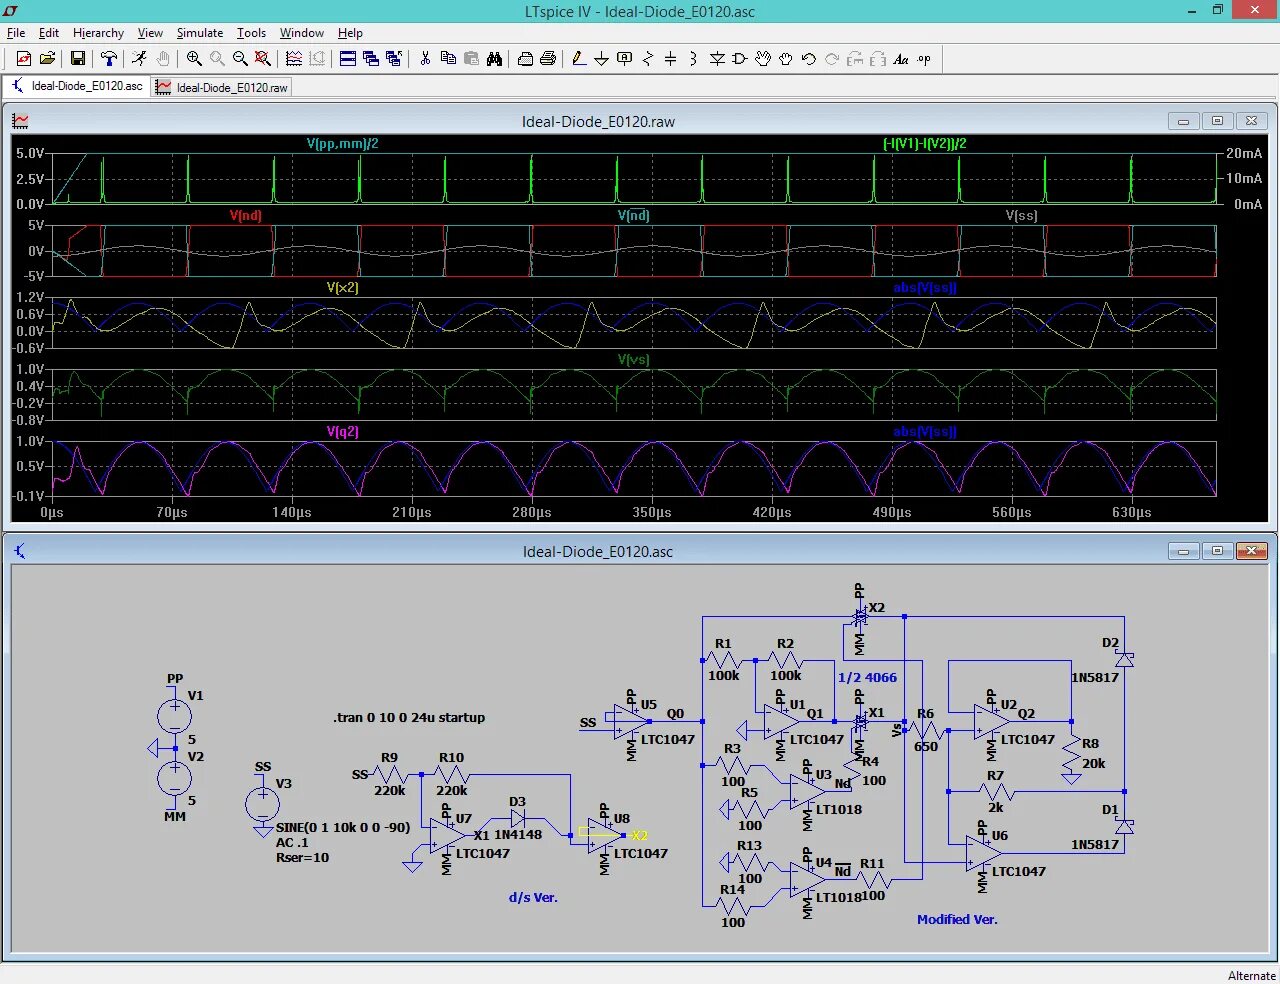Place an Inductor from the toolbar
1280x984 pixels.
click(694, 59)
